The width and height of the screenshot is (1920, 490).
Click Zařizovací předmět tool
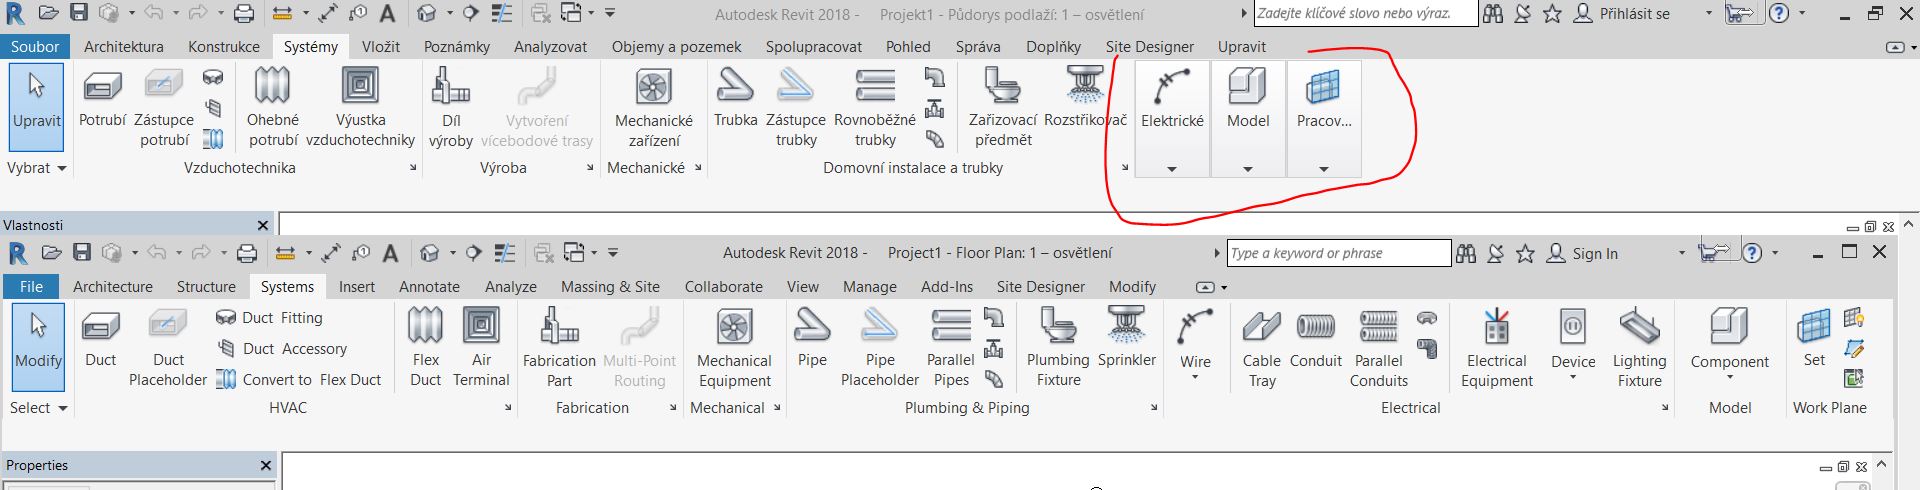[x=1003, y=108]
